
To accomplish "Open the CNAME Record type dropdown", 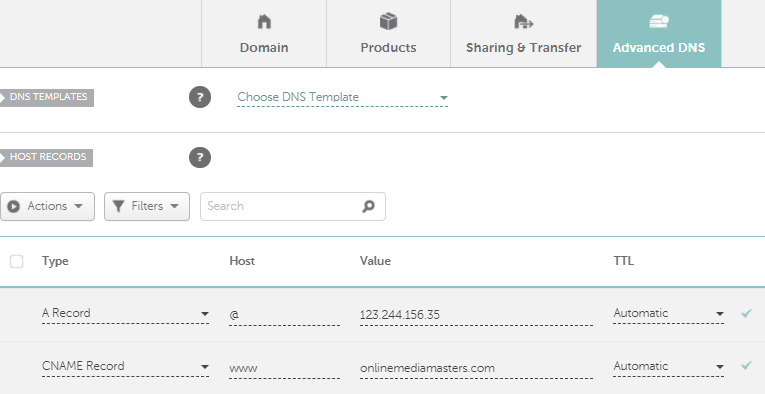I will tap(125, 367).
